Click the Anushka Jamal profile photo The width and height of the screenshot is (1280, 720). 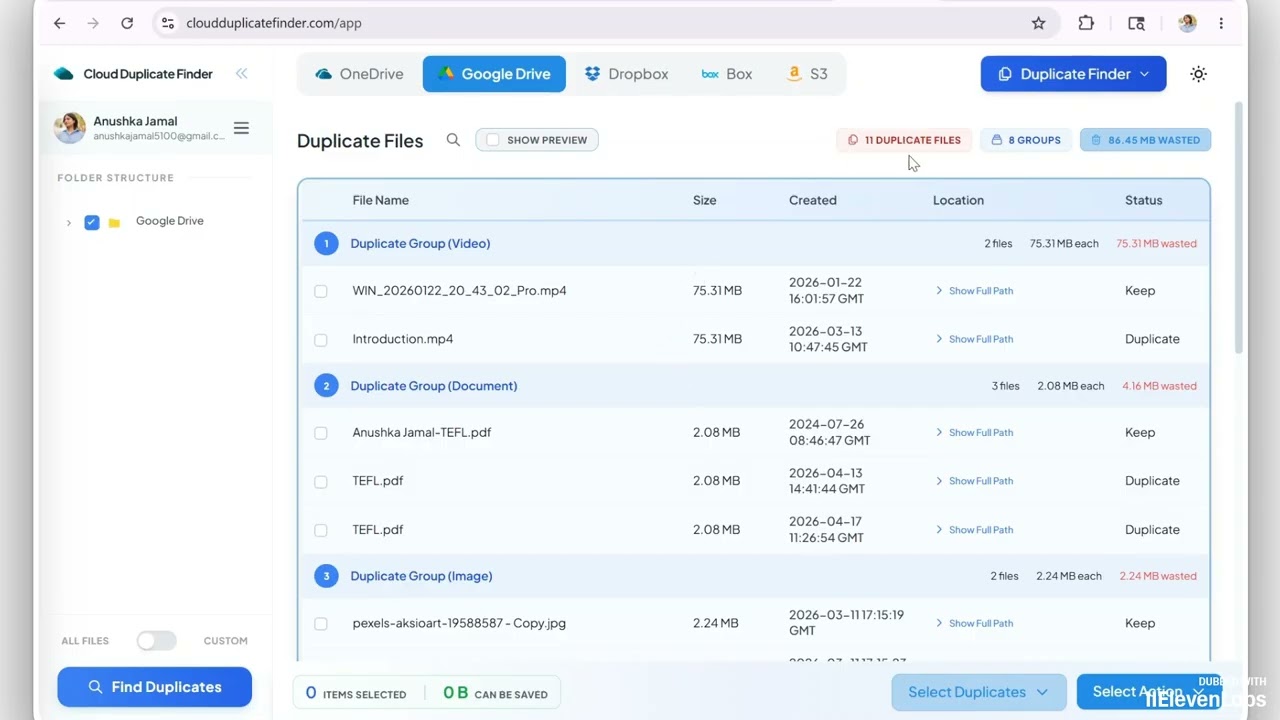tap(70, 128)
